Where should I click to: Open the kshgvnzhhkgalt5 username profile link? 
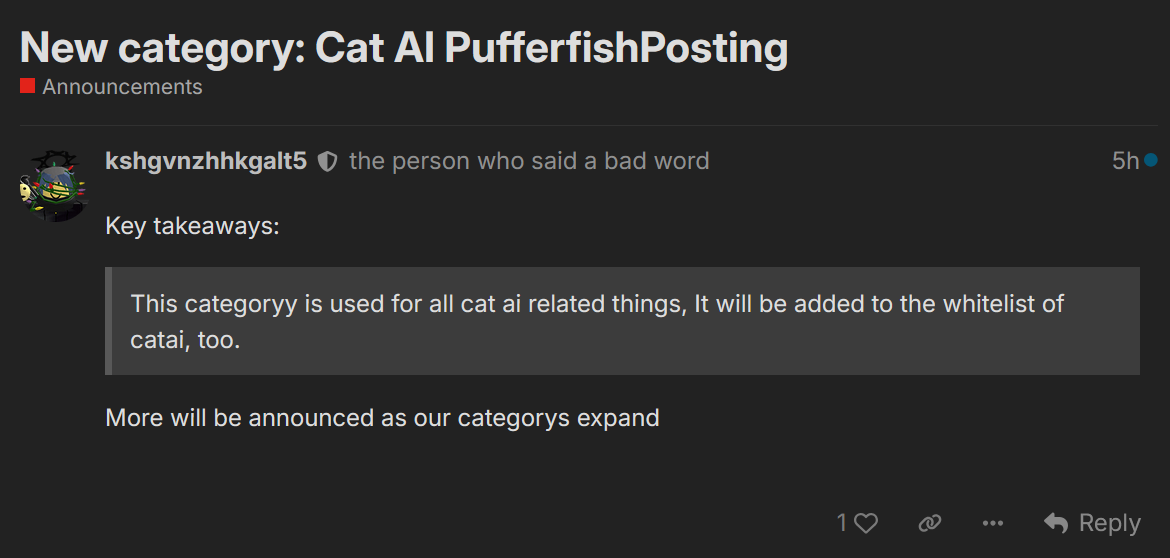(x=205, y=161)
